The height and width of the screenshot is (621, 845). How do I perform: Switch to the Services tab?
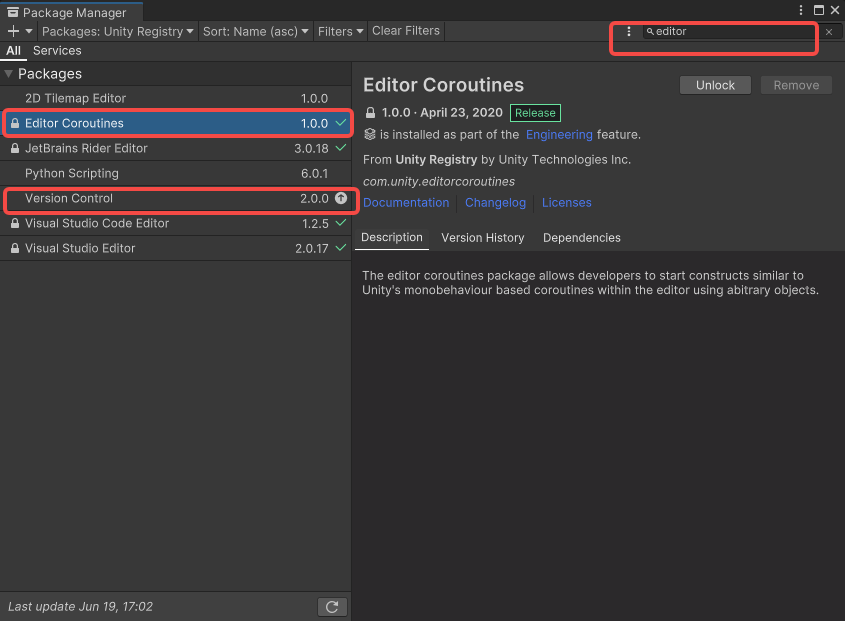(x=57, y=51)
